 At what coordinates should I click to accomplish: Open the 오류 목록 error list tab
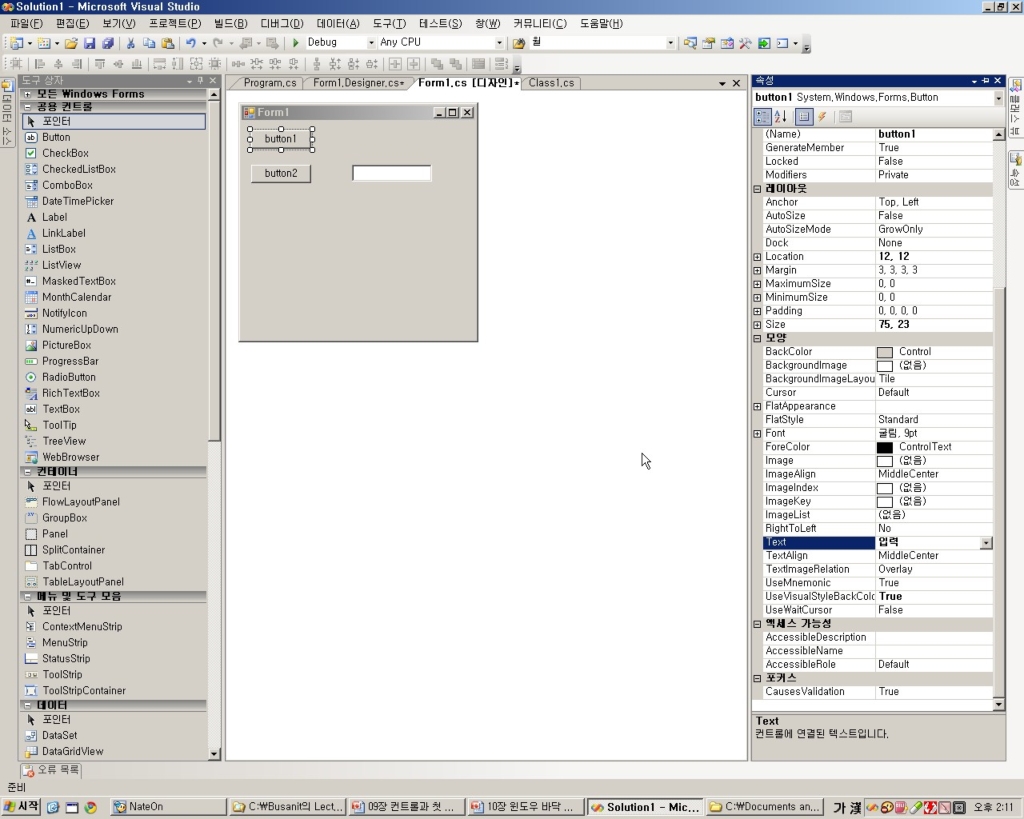click(x=51, y=769)
